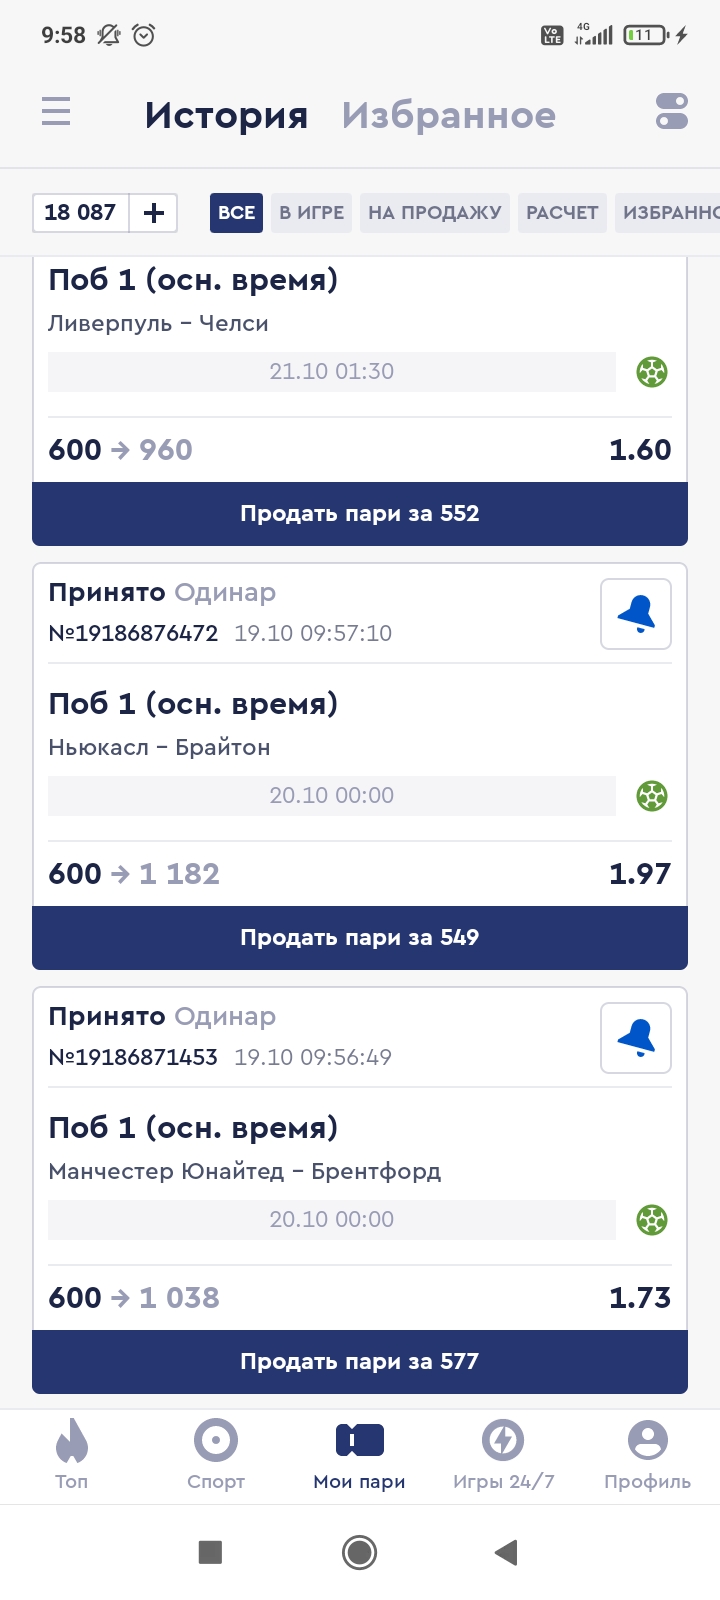Filter bets by НА ПРОДАЖУ
This screenshot has height=1600, width=720.
(x=435, y=213)
